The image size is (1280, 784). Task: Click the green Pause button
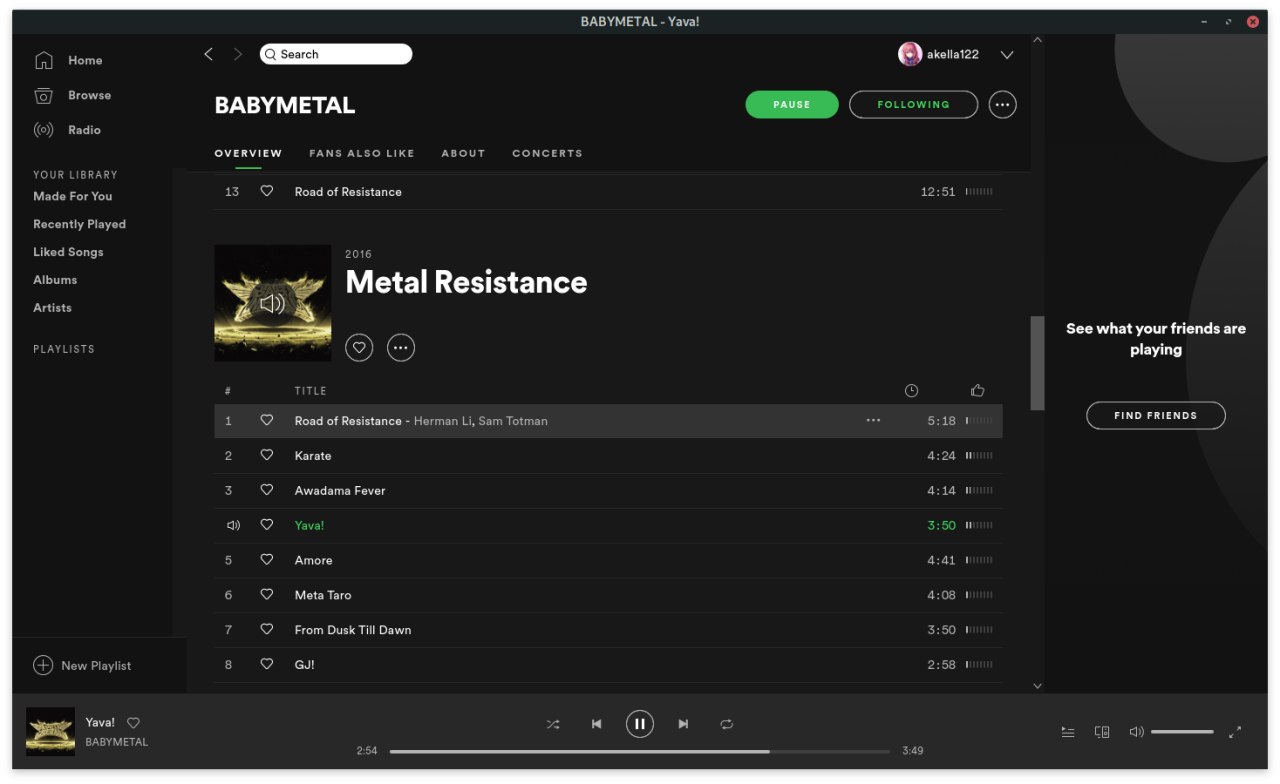(x=792, y=105)
